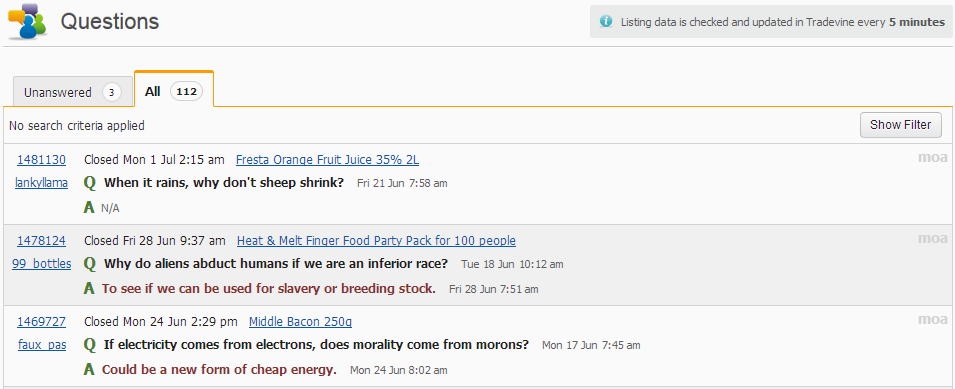Click the A icon for slavery answer
Viewport: 955px width, 389px height.
click(x=89, y=289)
